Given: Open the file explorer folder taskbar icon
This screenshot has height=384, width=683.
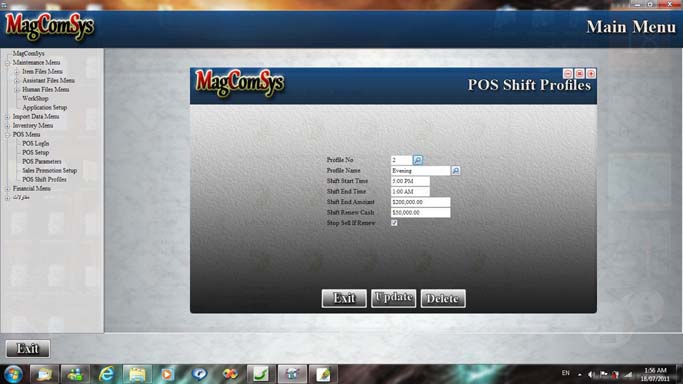Looking at the screenshot, I should pos(137,374).
